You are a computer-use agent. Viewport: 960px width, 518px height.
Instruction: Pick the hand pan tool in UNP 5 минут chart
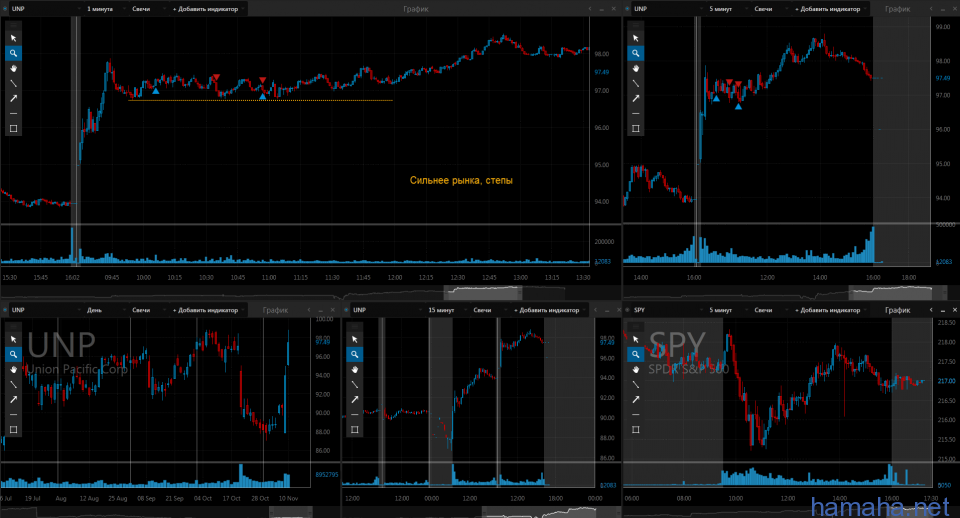coord(636,68)
